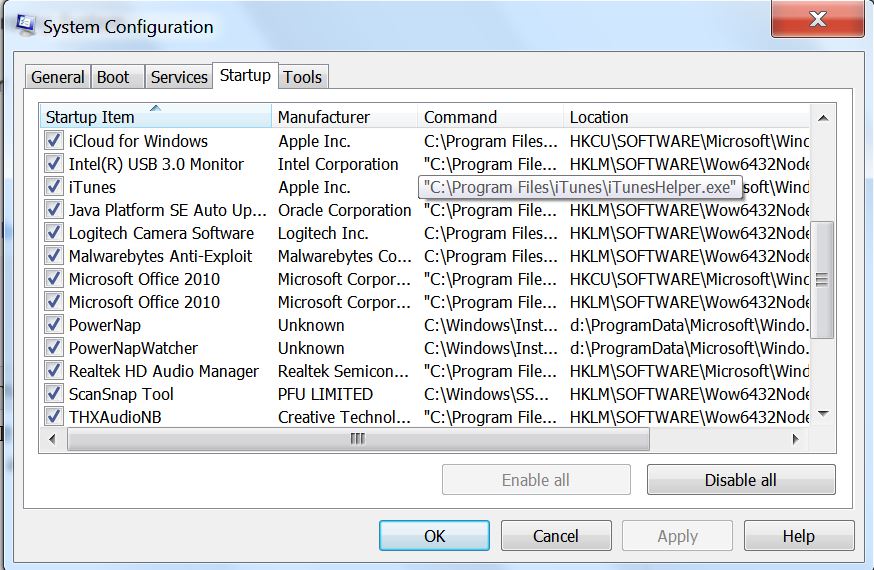Click the Malwarebytes Co... manufacturer cell
The height and width of the screenshot is (570, 874).
344,256
